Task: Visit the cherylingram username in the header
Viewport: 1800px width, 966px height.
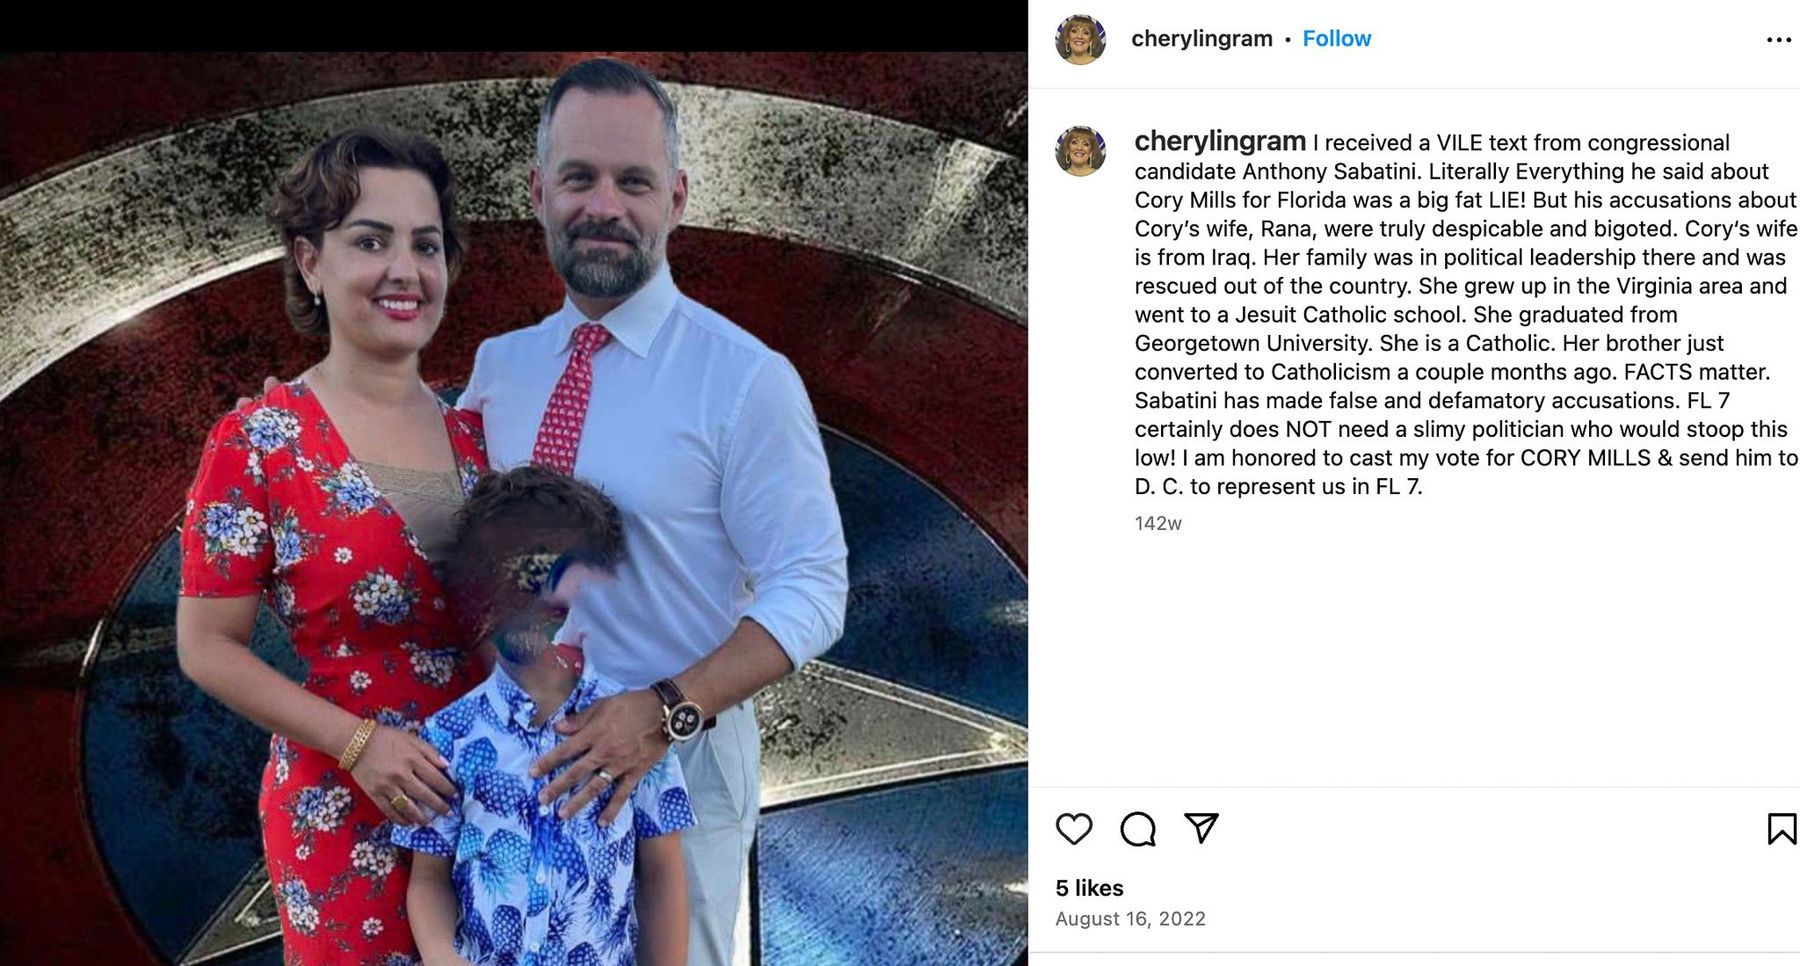Action: tap(1201, 39)
